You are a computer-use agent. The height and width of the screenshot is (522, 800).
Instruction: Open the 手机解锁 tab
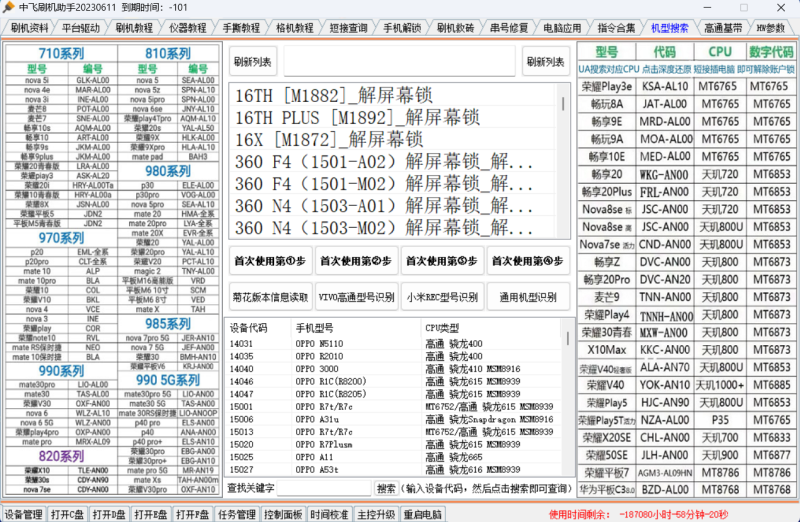click(402, 28)
